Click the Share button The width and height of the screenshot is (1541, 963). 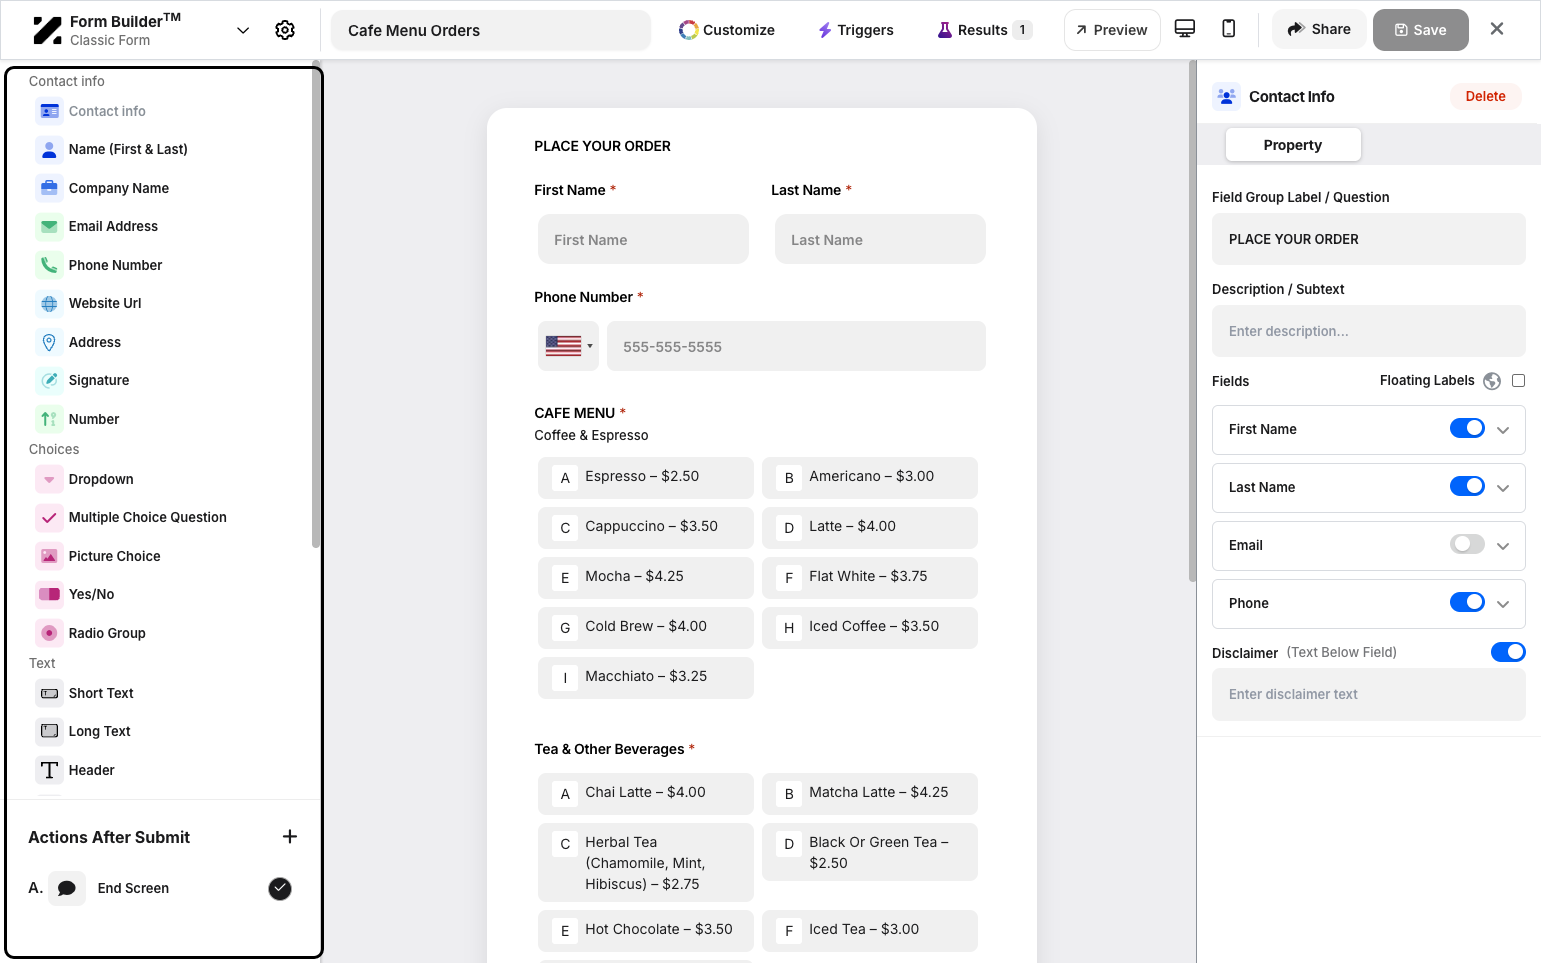pos(1319,29)
